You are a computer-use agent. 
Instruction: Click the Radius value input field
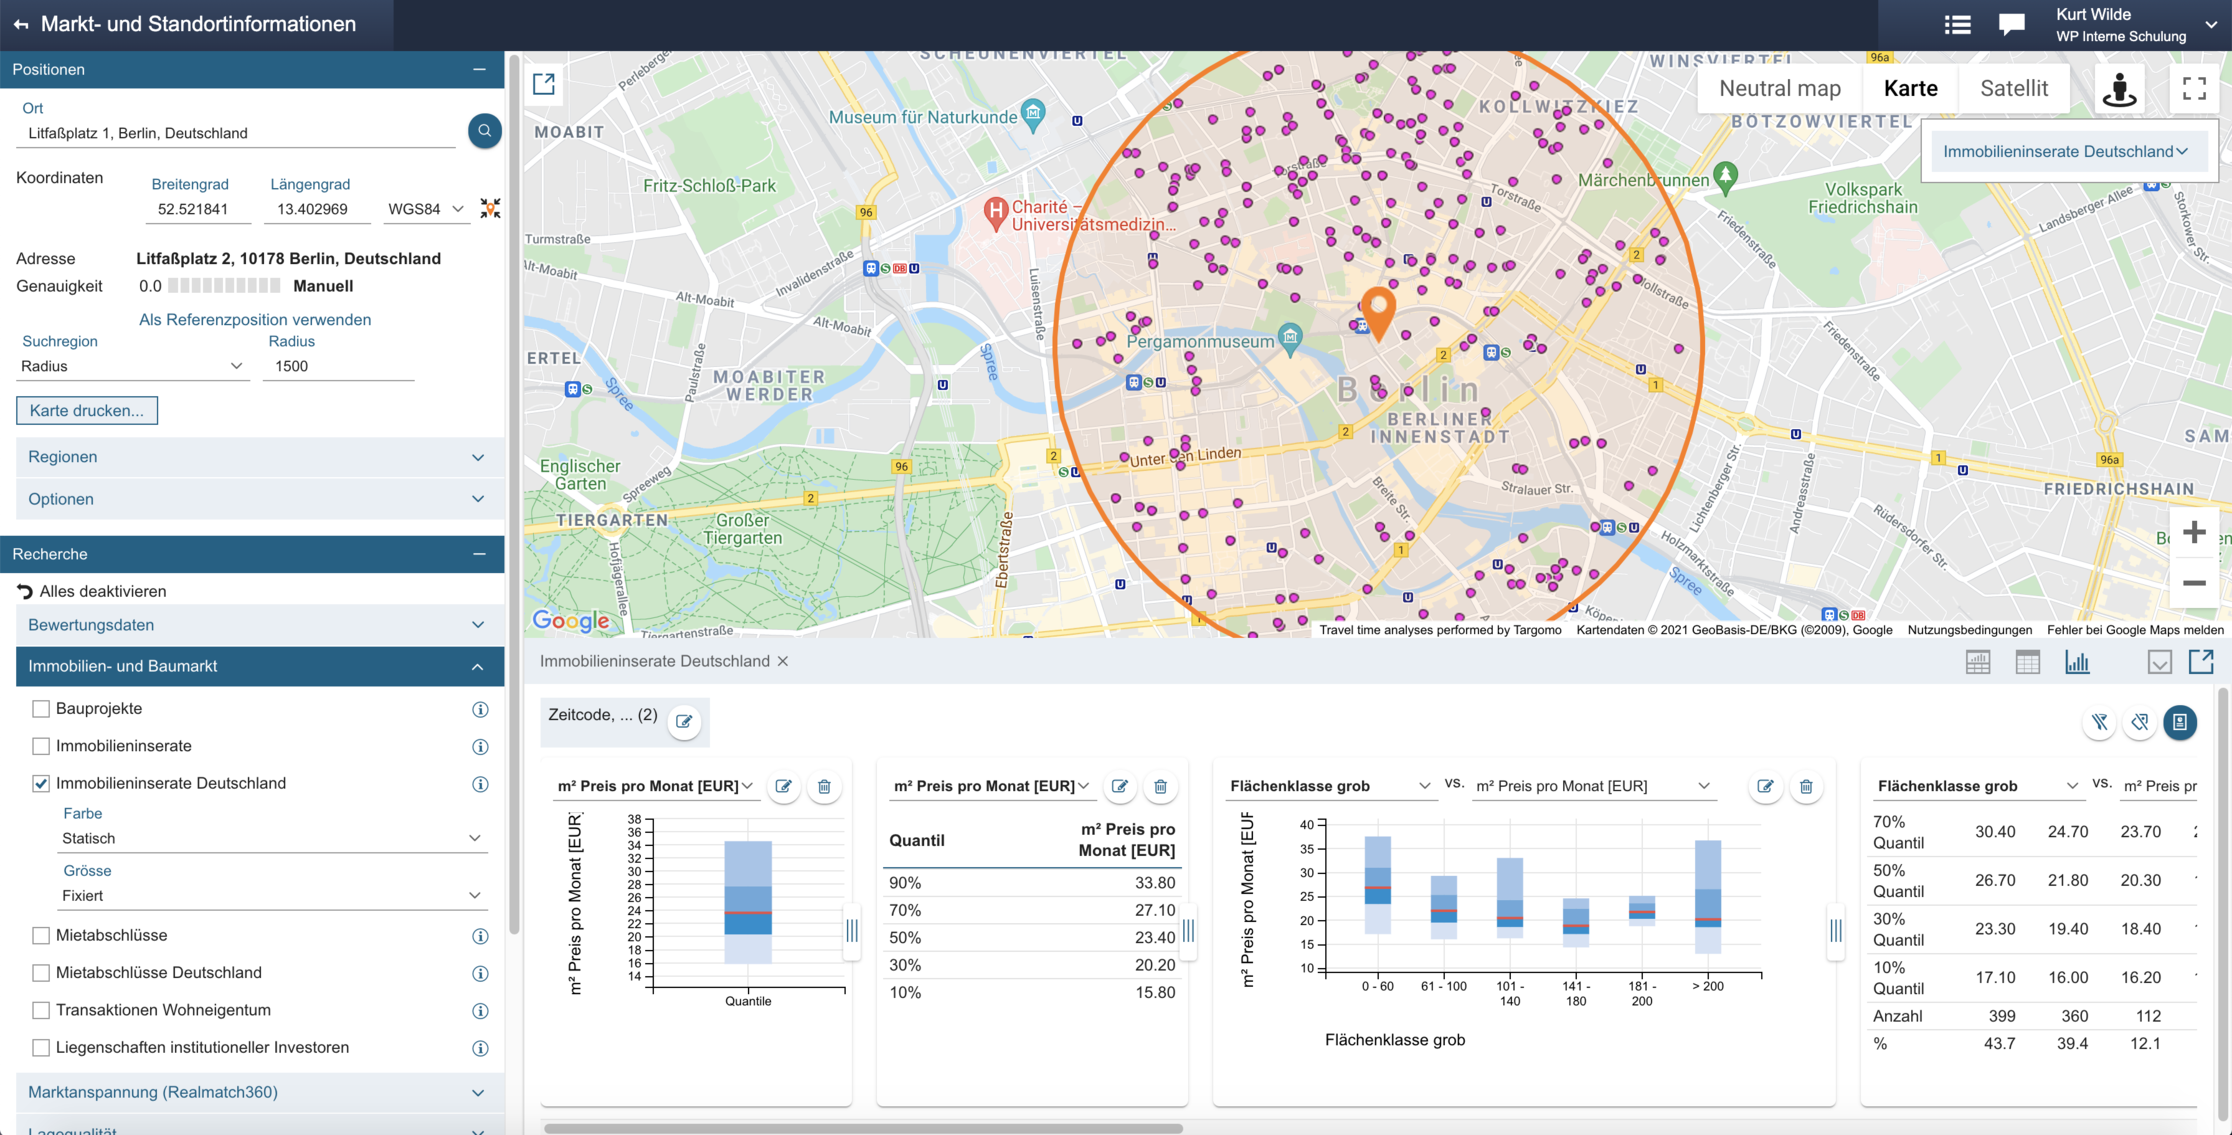[340, 366]
